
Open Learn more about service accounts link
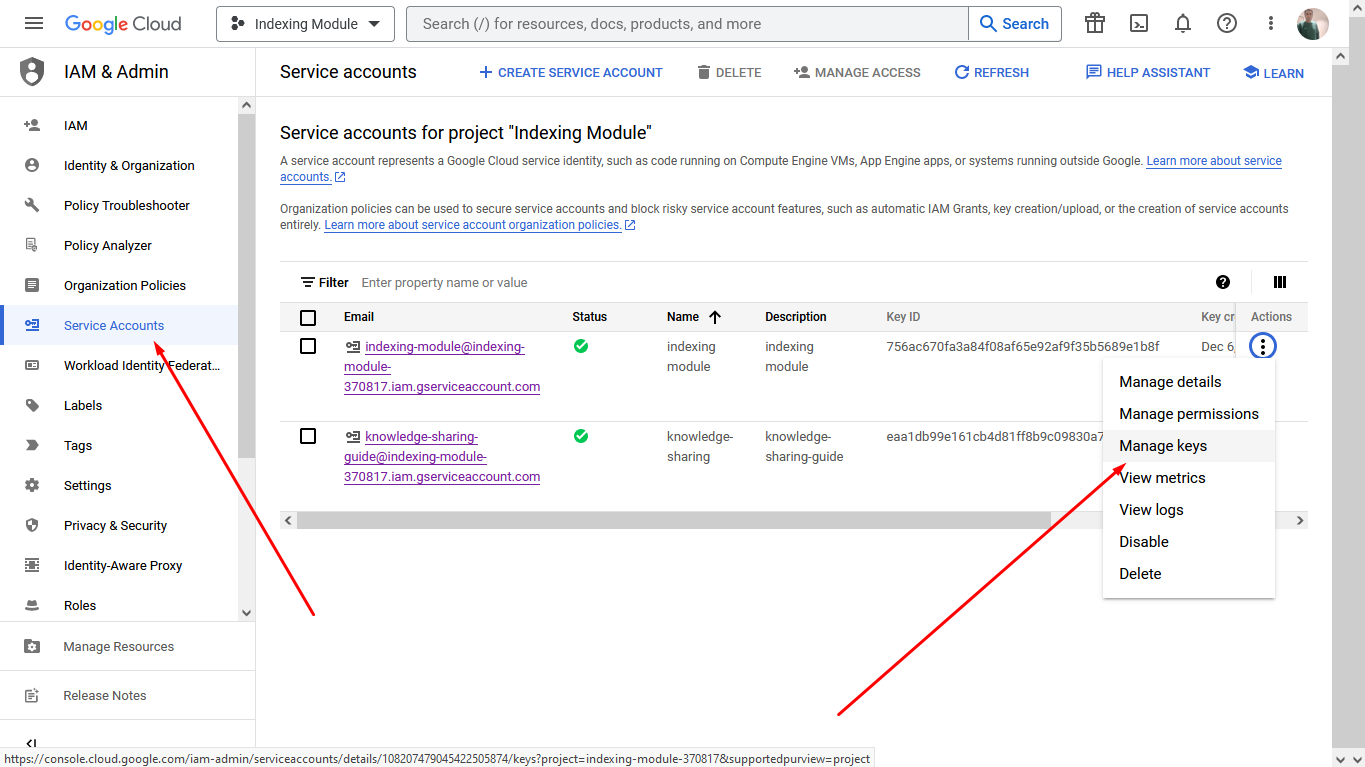(x=1214, y=161)
